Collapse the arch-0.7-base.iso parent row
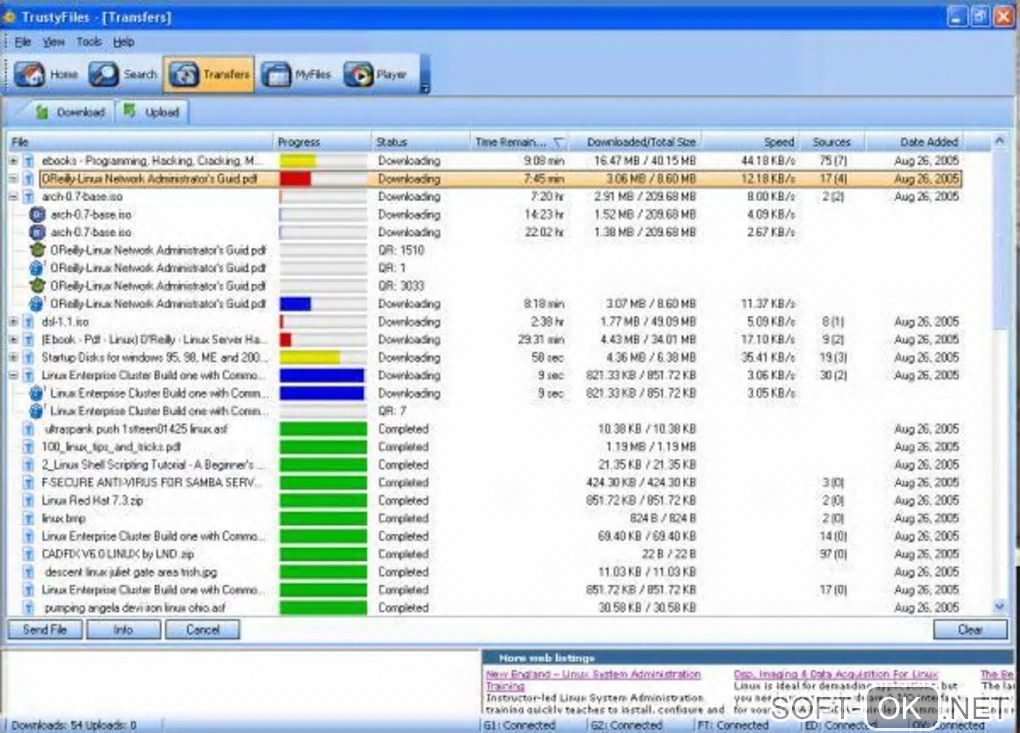This screenshot has height=733, width=1020. point(14,196)
